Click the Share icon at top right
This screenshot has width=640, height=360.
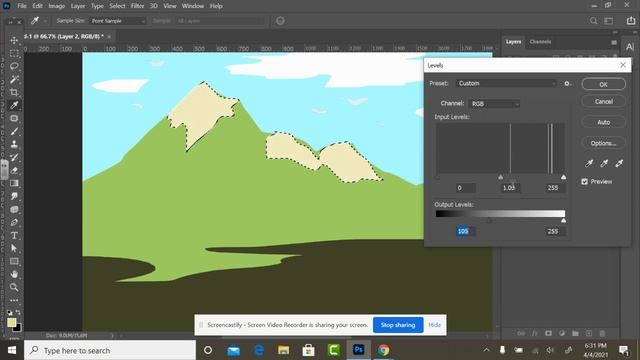631,21
